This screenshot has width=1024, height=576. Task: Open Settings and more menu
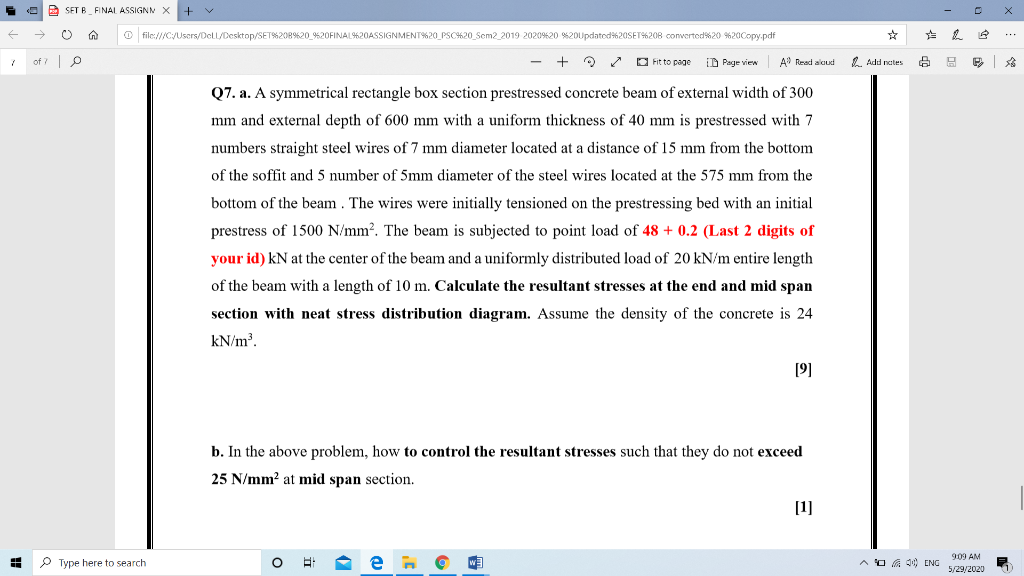(x=1010, y=34)
